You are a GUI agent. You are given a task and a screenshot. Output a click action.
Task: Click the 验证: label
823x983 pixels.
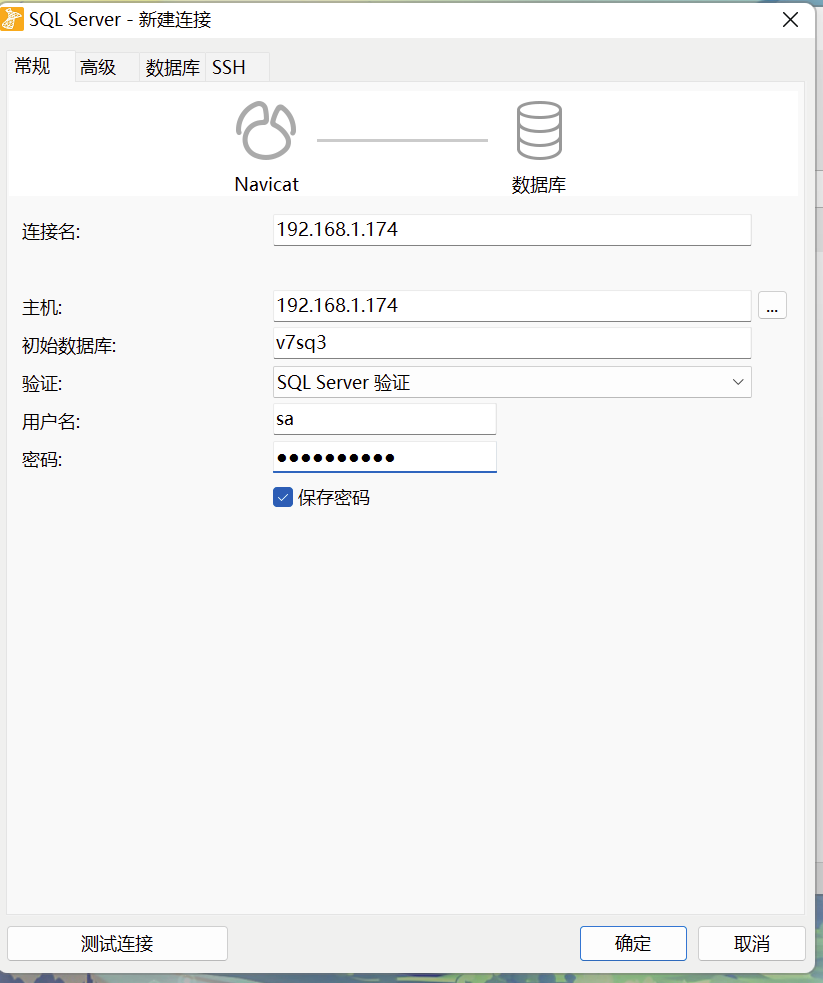(x=42, y=384)
